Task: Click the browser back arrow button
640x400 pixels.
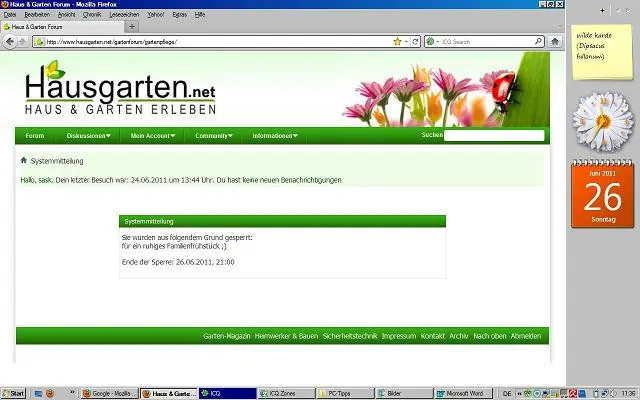Action: coord(9,42)
